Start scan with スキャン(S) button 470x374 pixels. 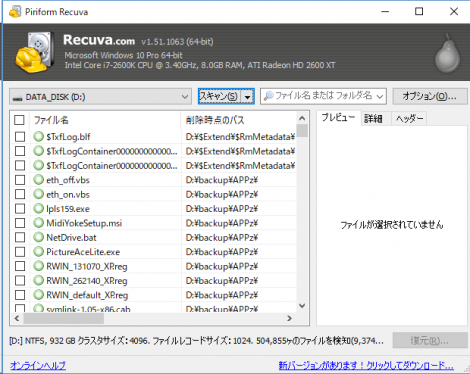pyautogui.click(x=219, y=97)
